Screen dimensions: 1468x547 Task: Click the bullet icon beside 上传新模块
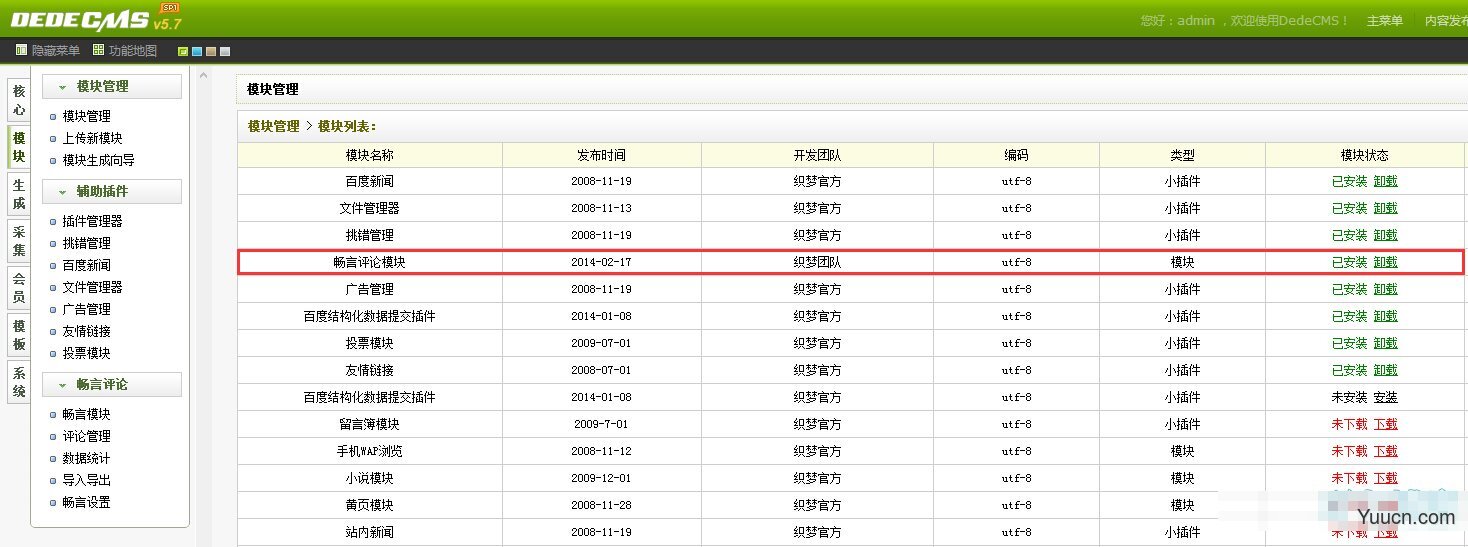pyautogui.click(x=53, y=139)
